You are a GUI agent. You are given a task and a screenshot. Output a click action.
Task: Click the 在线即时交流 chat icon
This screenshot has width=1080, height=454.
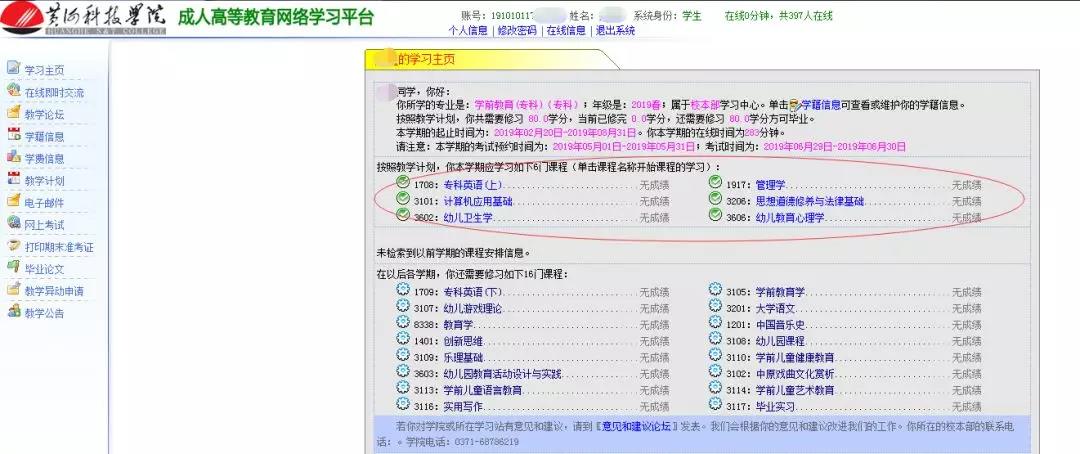(x=13, y=91)
